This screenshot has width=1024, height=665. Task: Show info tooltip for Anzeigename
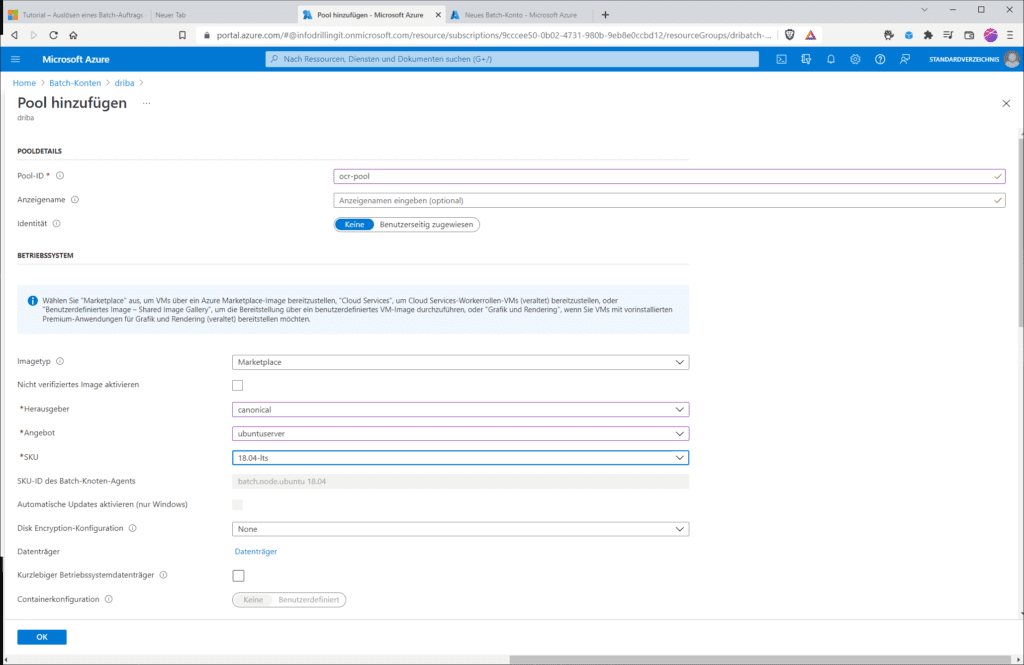coord(75,200)
